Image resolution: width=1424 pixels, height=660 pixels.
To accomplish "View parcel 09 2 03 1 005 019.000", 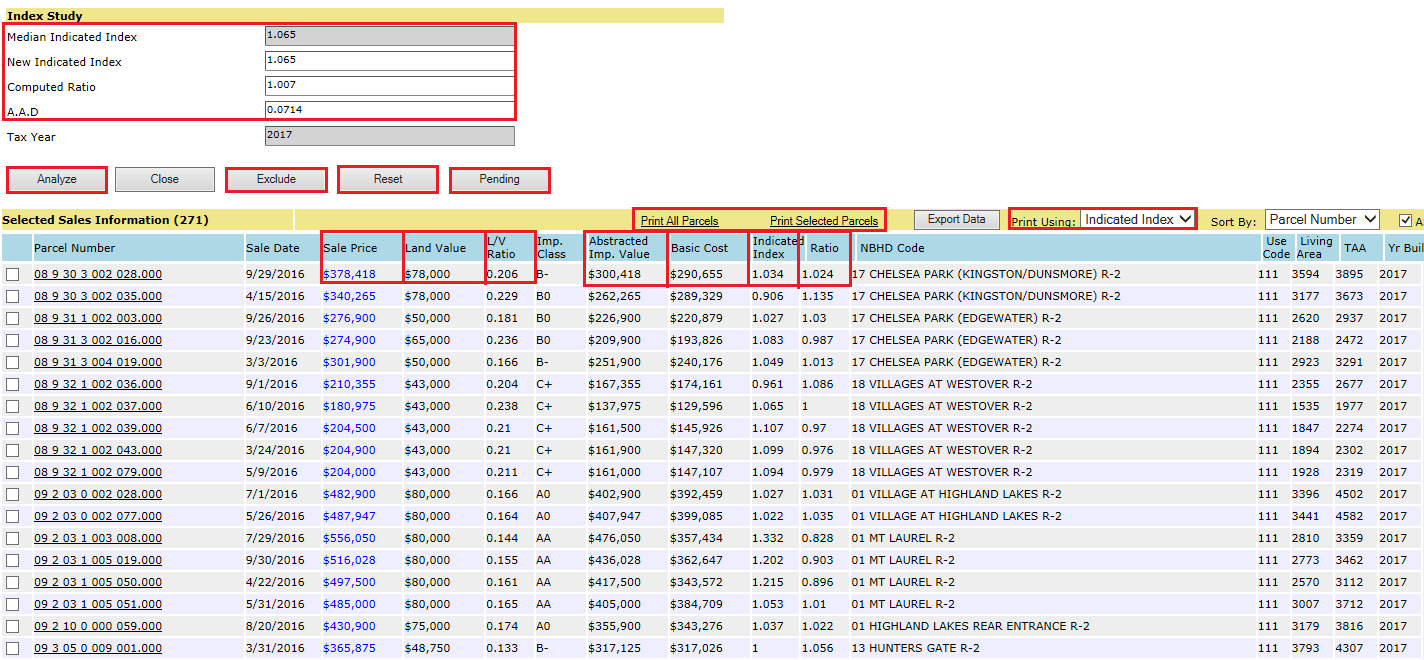I will coord(98,560).
